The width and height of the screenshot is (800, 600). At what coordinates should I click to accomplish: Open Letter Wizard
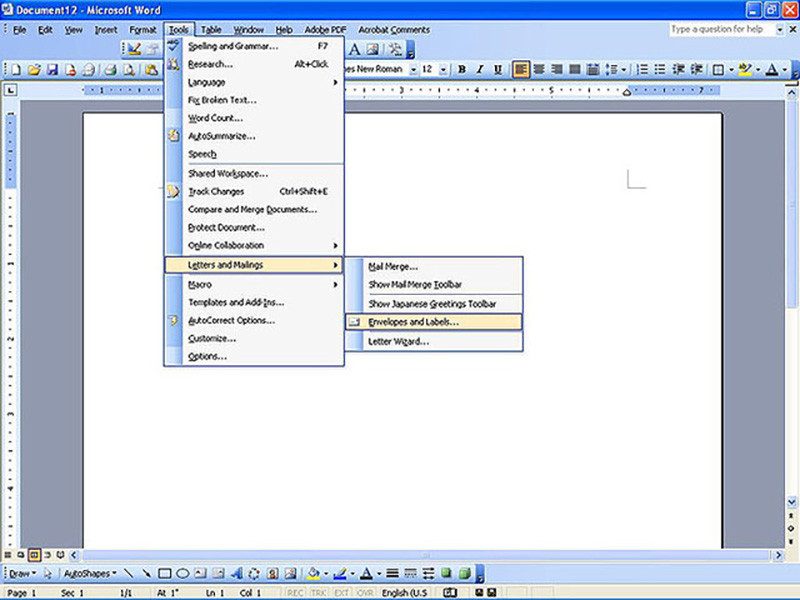point(434,341)
